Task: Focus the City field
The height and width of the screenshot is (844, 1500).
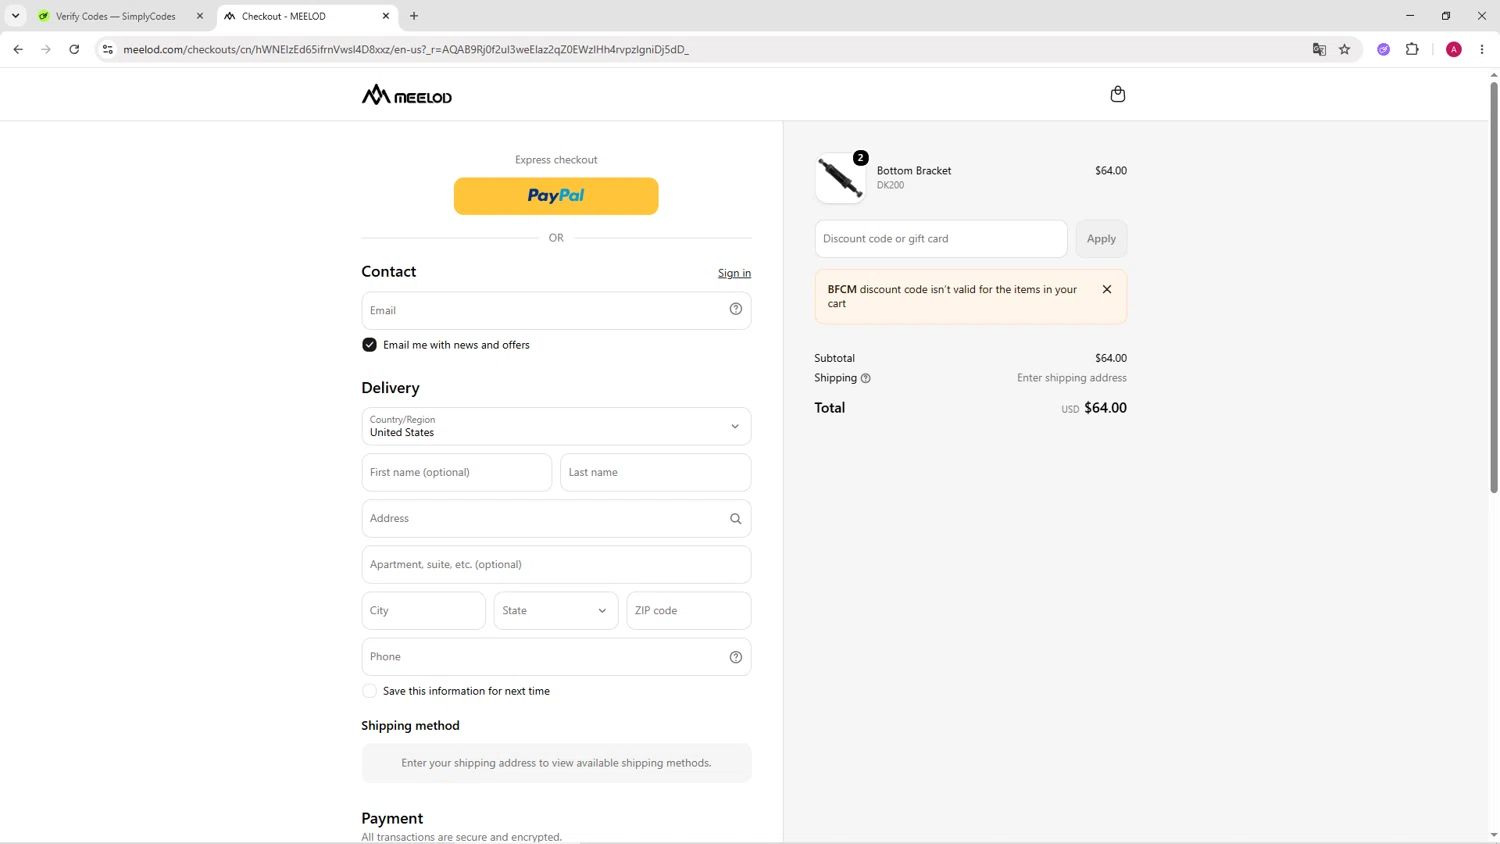Action: 424,611
